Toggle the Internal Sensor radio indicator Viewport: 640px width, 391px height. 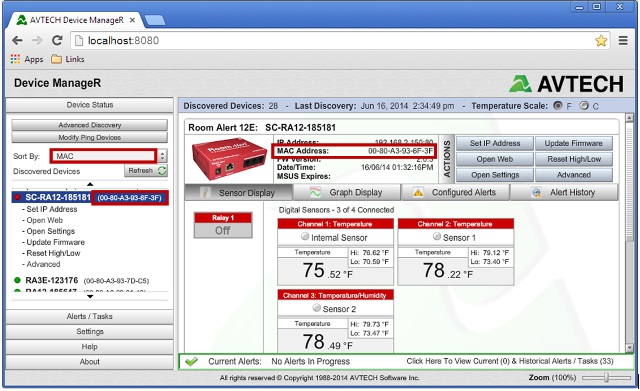tap(305, 236)
